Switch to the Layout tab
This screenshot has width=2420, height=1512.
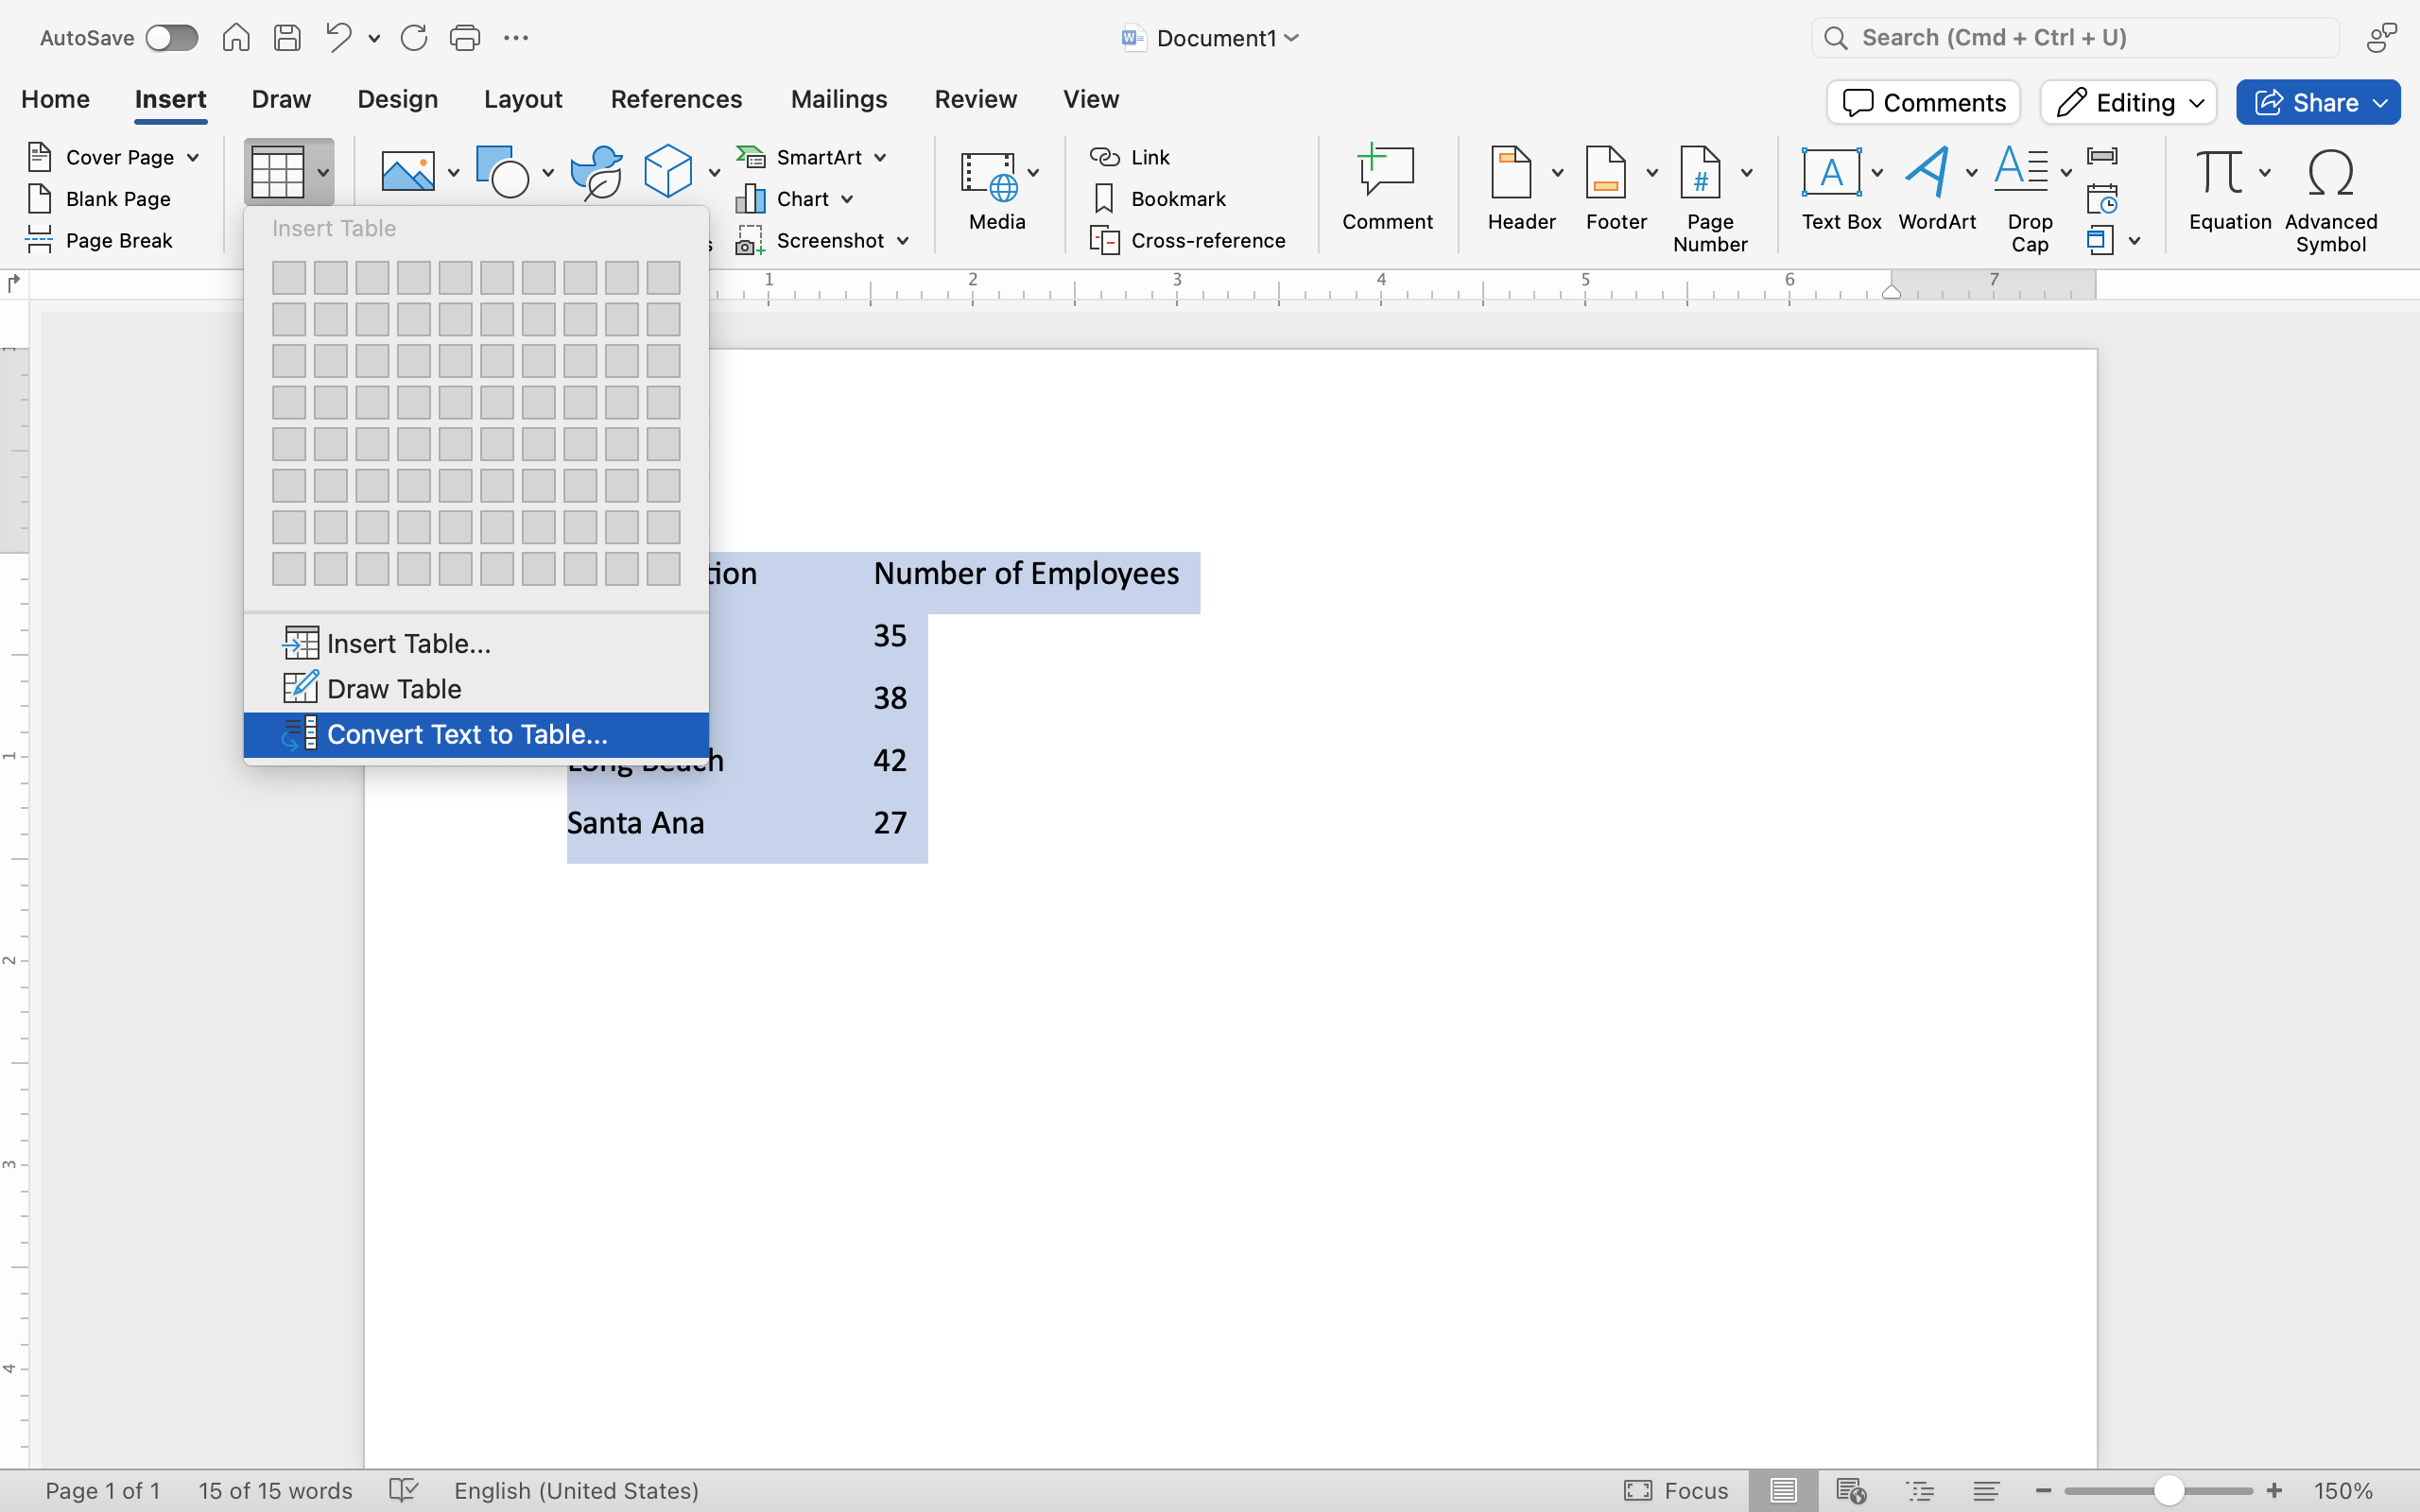(523, 99)
